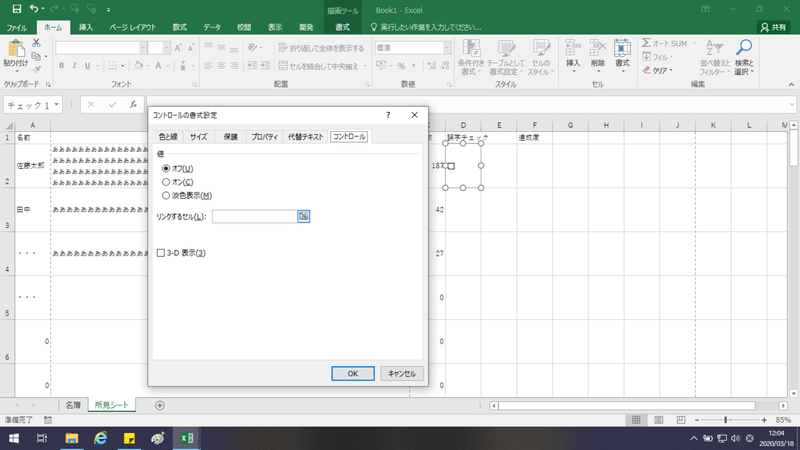Image resolution: width=800 pixels, height=450 pixels.
Task: Click the Windows Start button
Action: coord(14,438)
